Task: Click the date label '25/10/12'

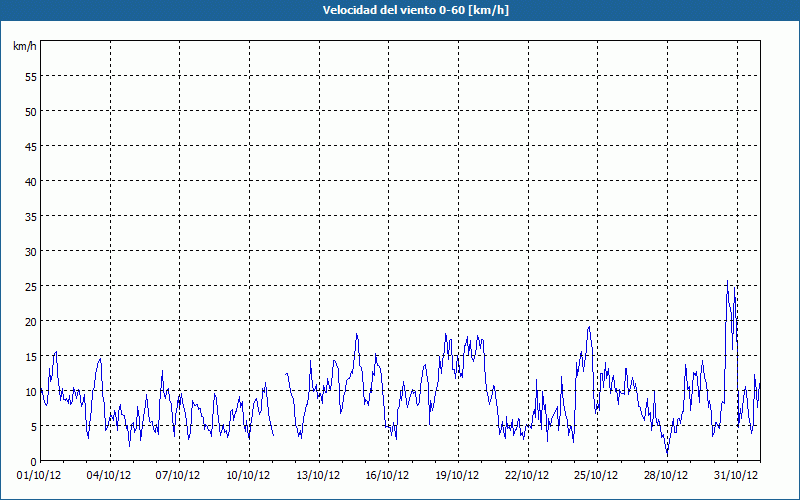Action: pos(596,475)
